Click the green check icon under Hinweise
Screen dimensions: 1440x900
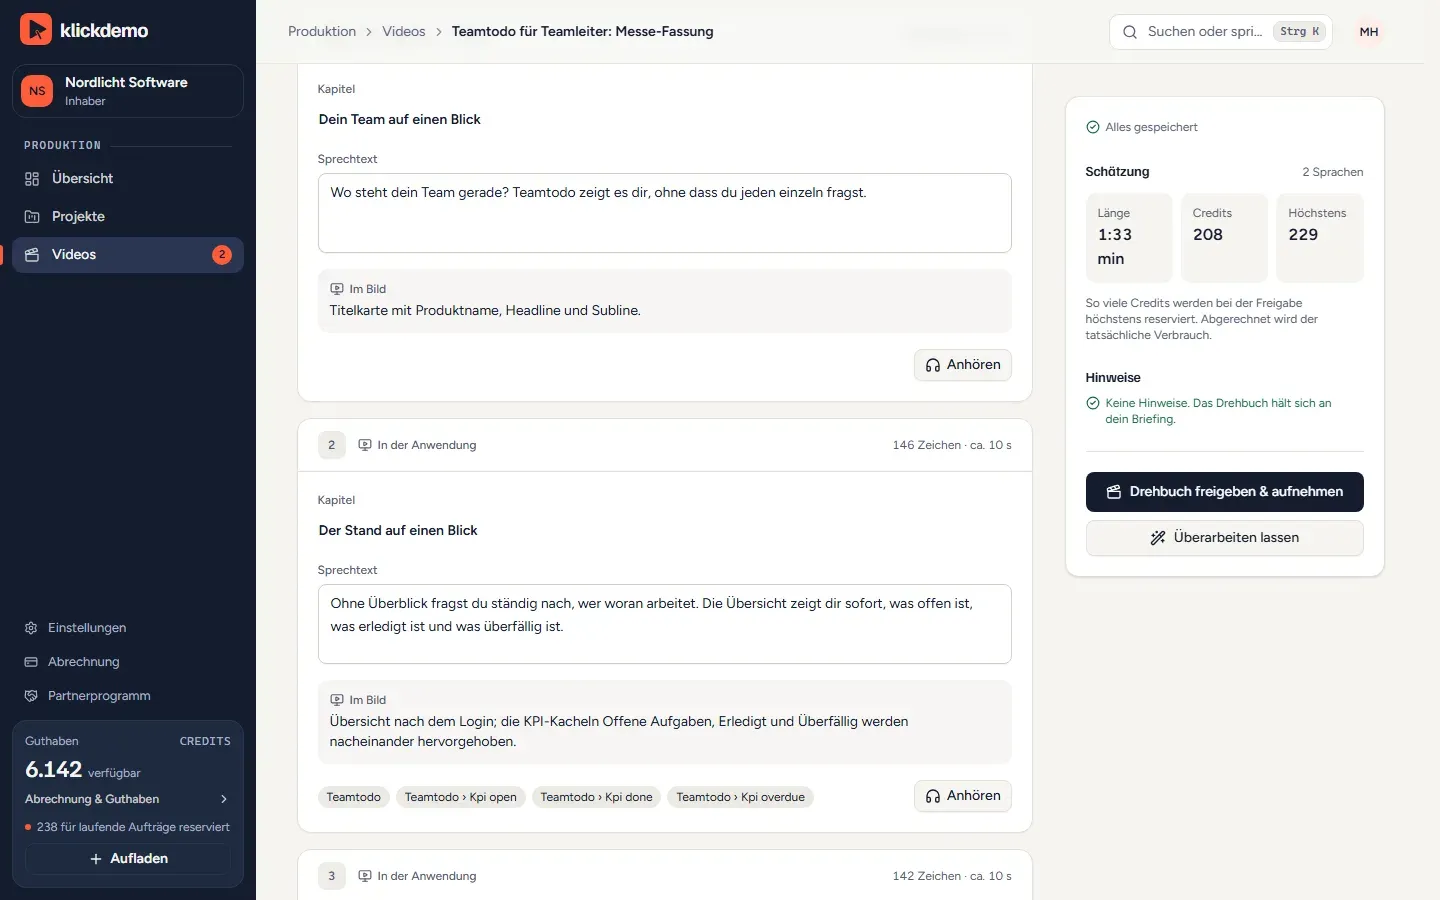coord(1093,403)
